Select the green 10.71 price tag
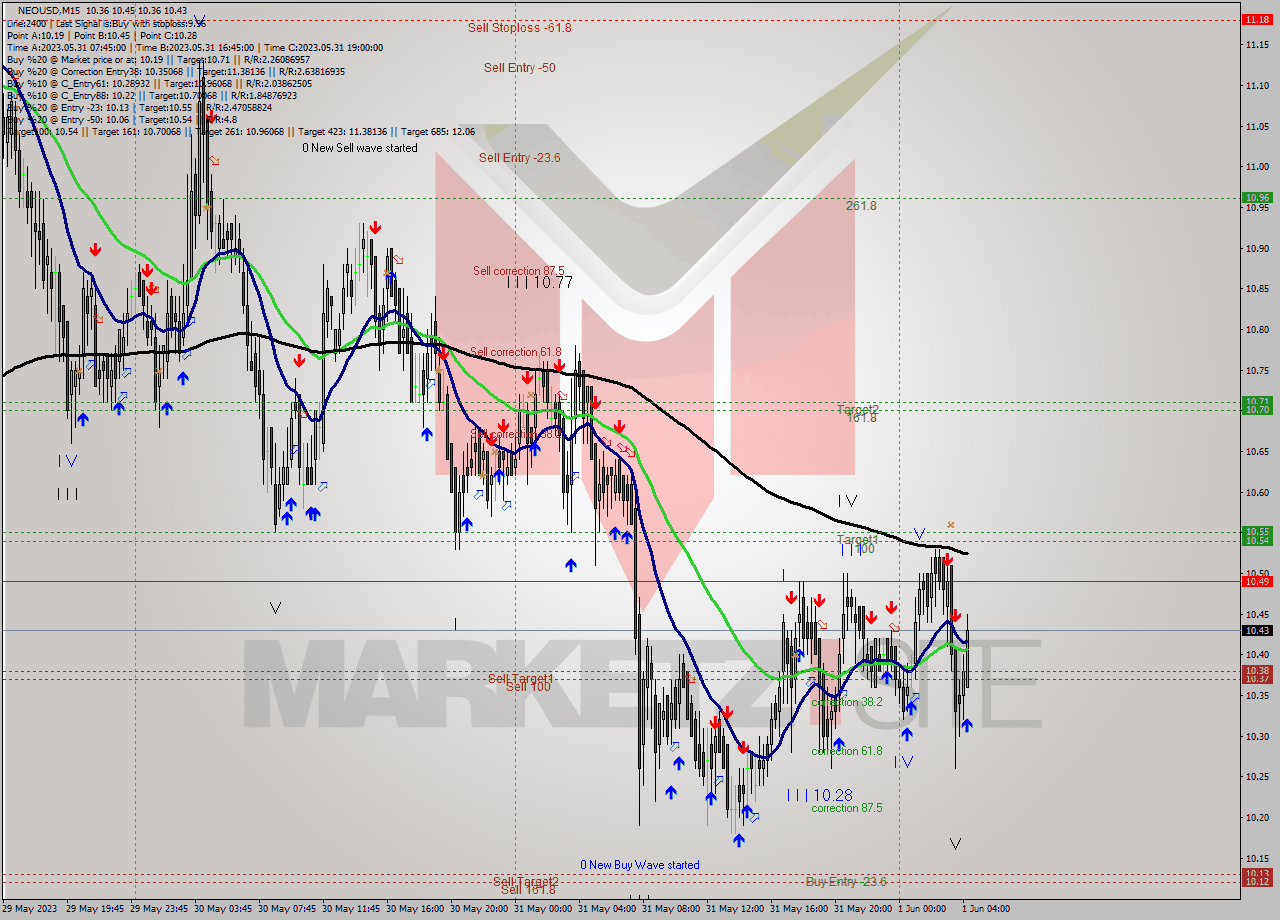The height and width of the screenshot is (920, 1280). point(1256,401)
